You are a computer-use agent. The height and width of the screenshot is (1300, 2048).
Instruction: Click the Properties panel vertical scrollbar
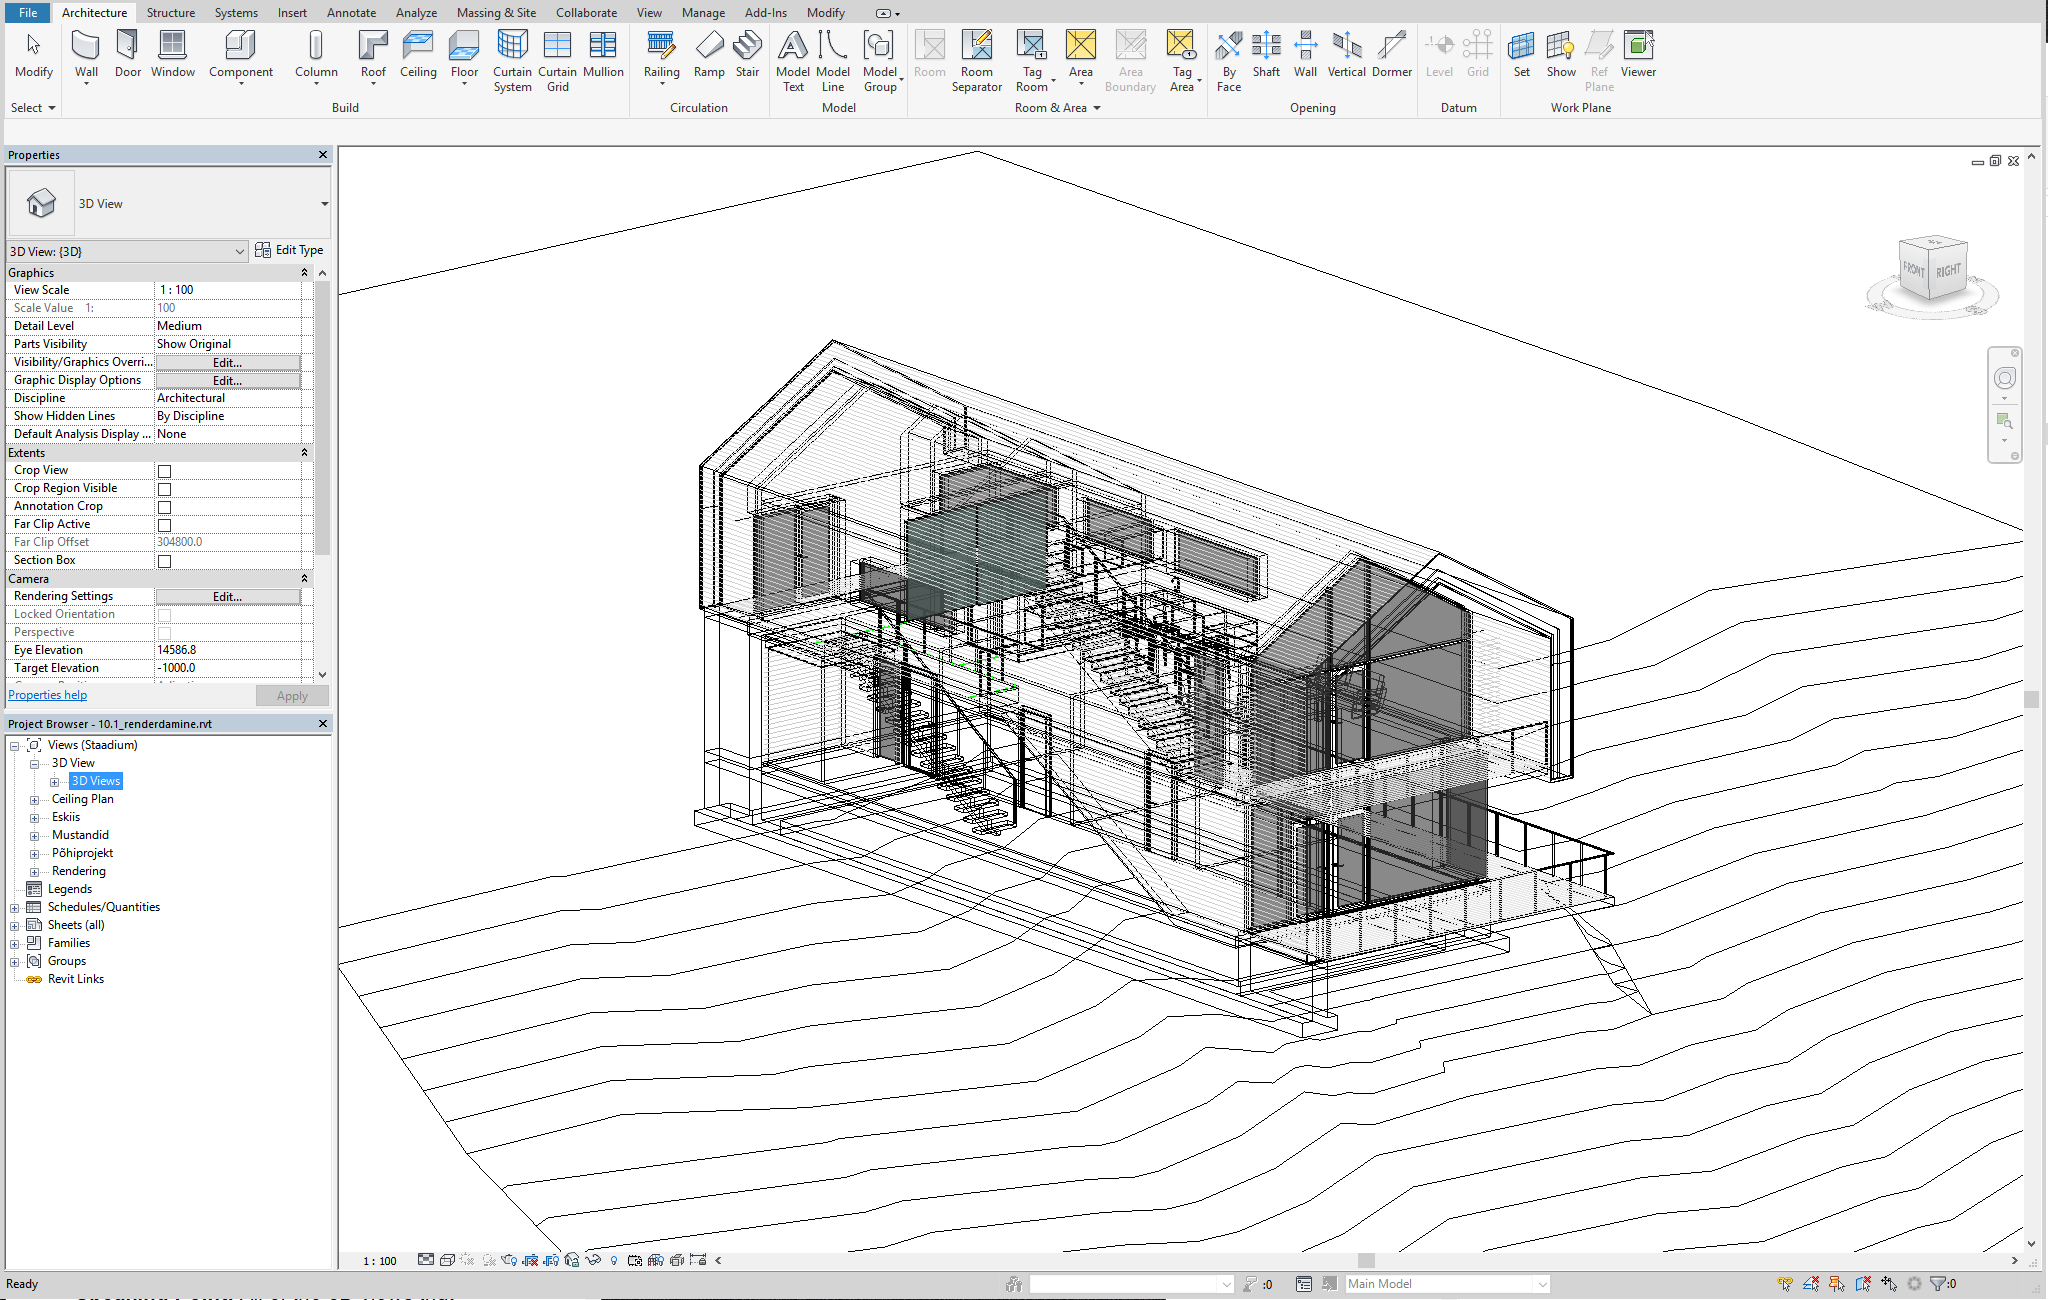click(x=322, y=420)
